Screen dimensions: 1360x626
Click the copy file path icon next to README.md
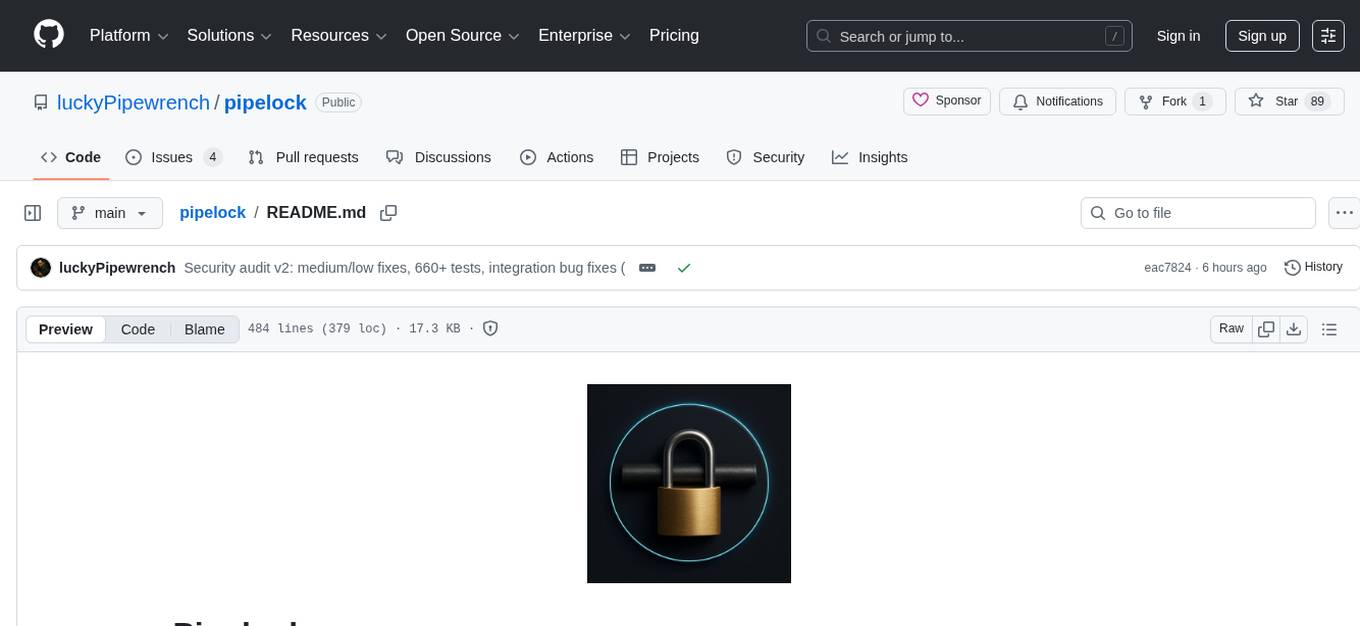pyautogui.click(x=388, y=212)
